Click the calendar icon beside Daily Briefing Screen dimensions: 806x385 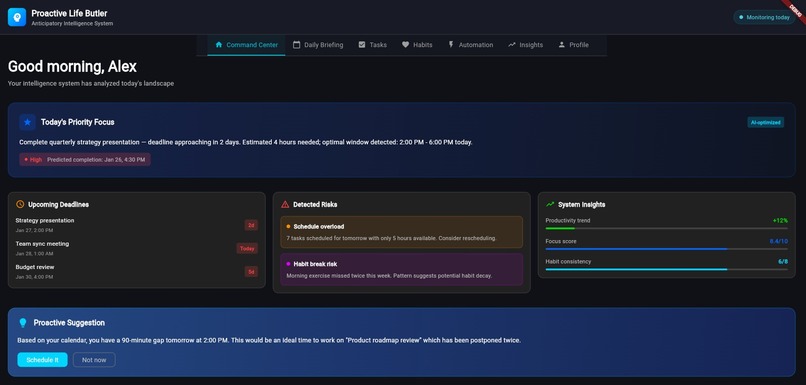pos(296,45)
